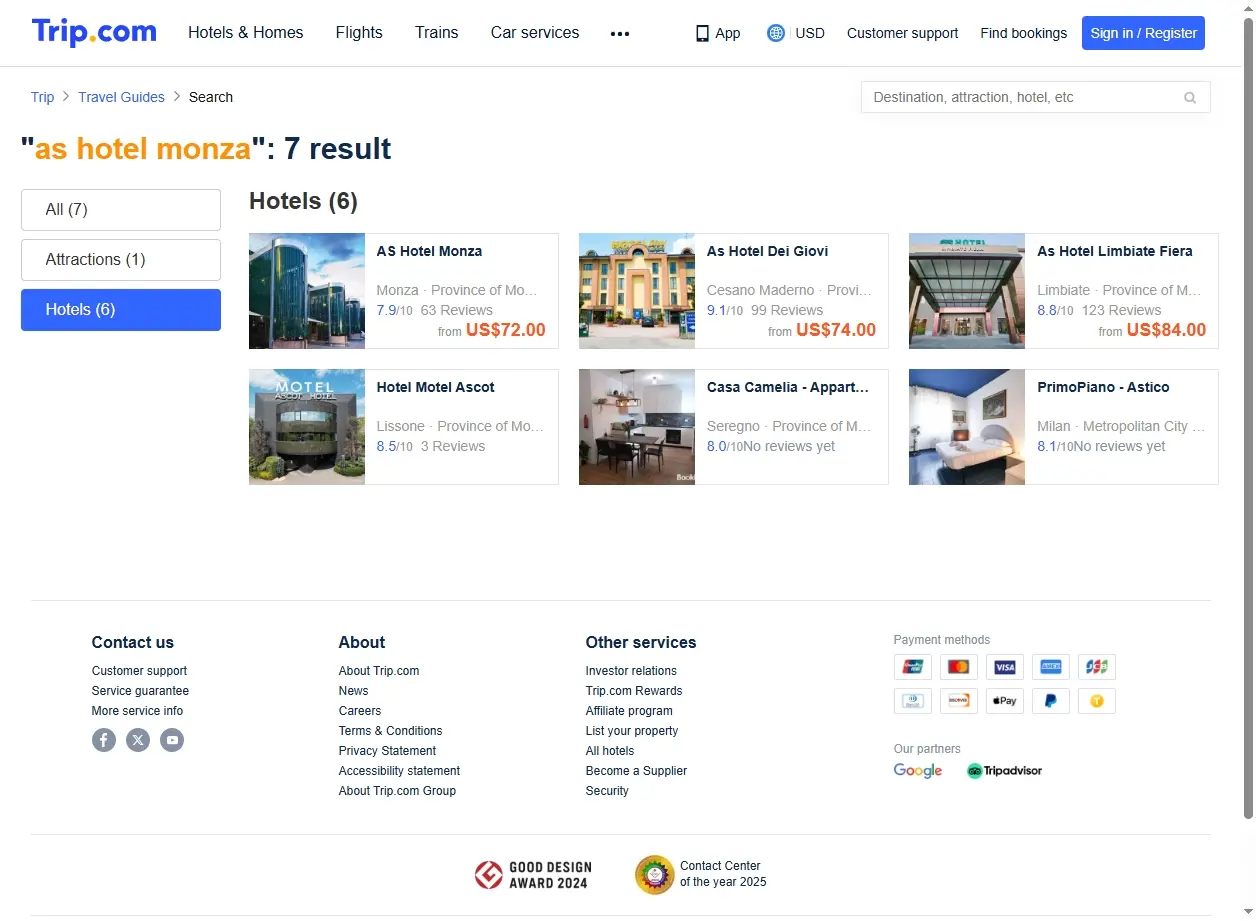
Task: Open Become a Supplier link
Action: [x=636, y=771]
